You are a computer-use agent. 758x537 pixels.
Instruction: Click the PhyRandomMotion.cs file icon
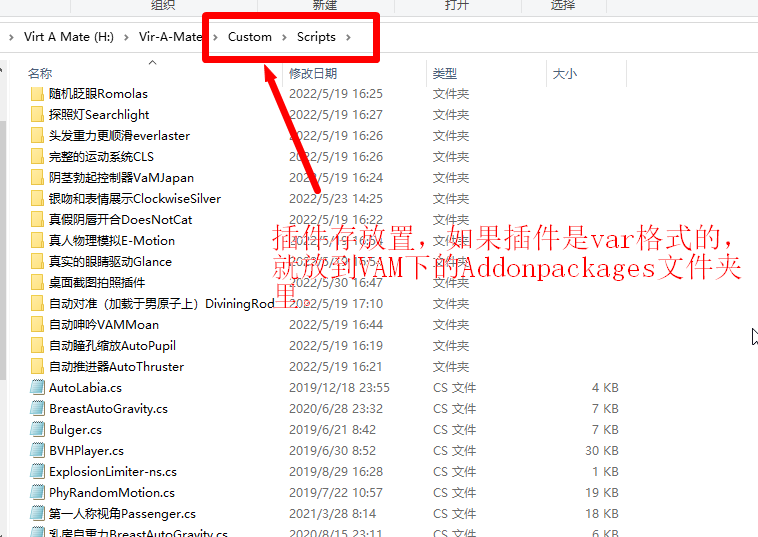[x=37, y=493]
